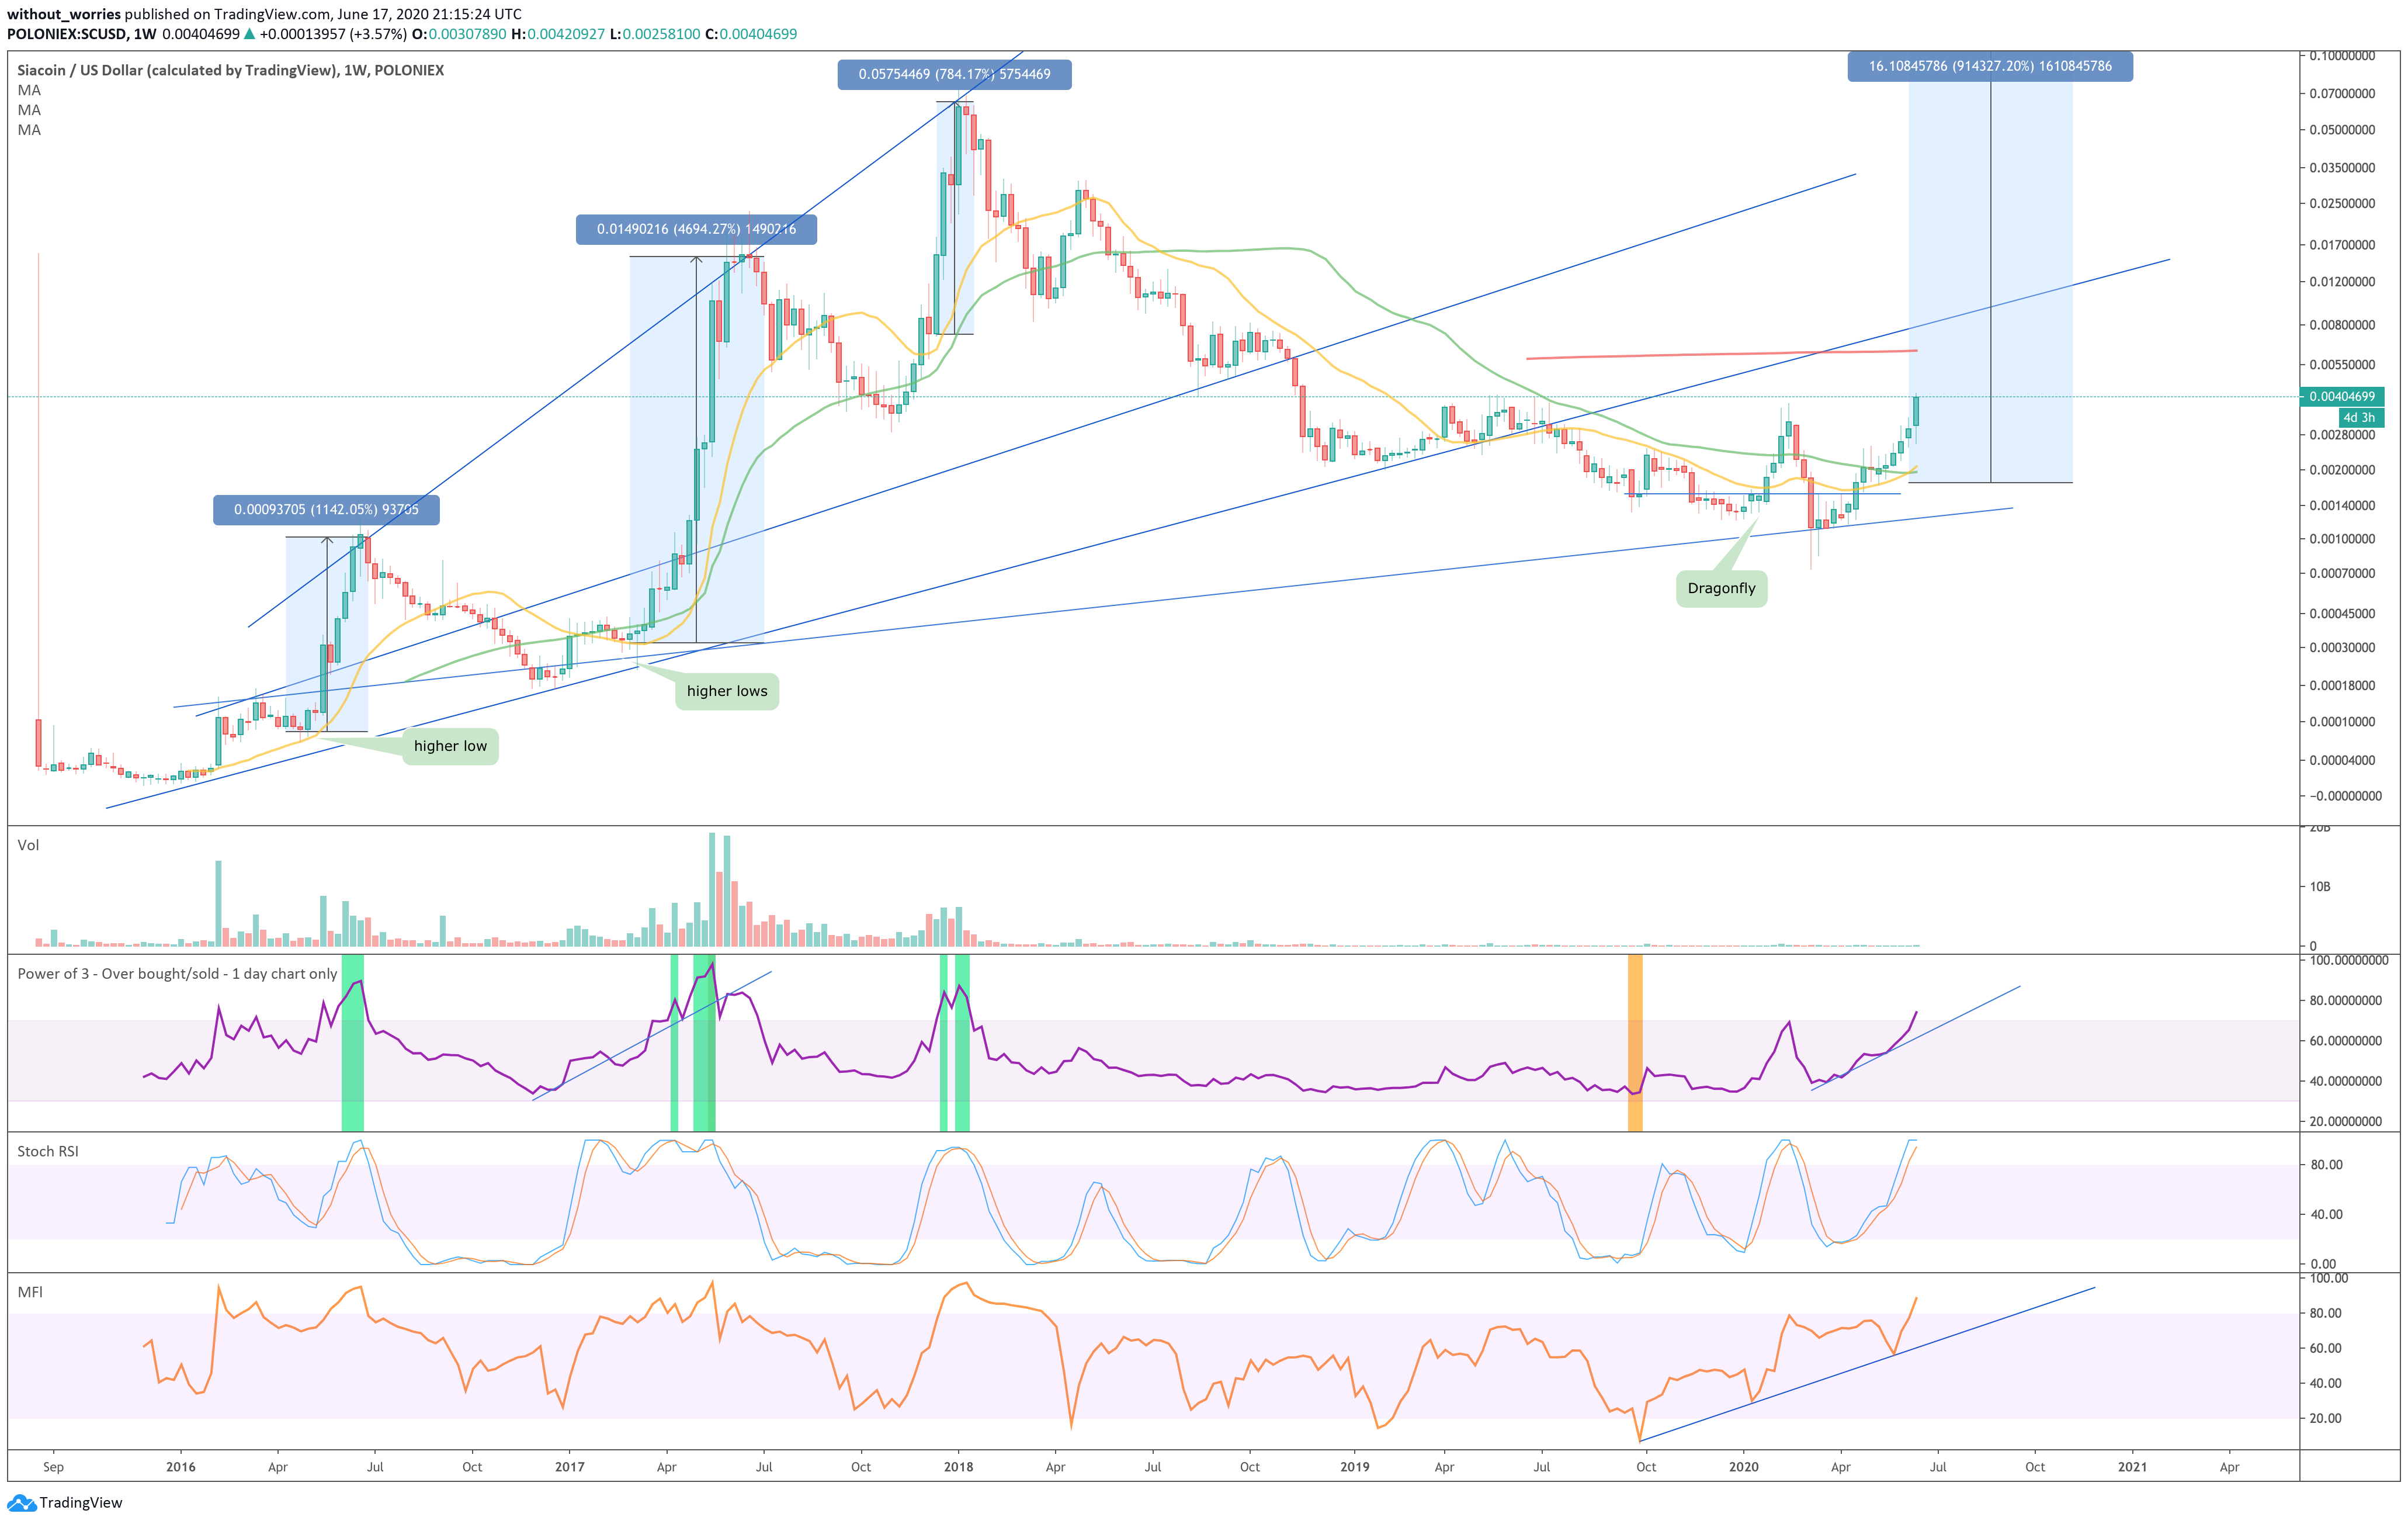Screen dimensions: 2408x1524
Task: Click the 'Stoch RSI' indicator label
Action: coord(48,1151)
